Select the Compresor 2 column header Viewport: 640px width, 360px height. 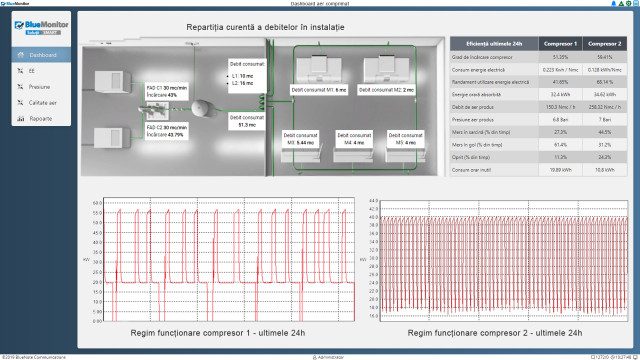(x=604, y=44)
